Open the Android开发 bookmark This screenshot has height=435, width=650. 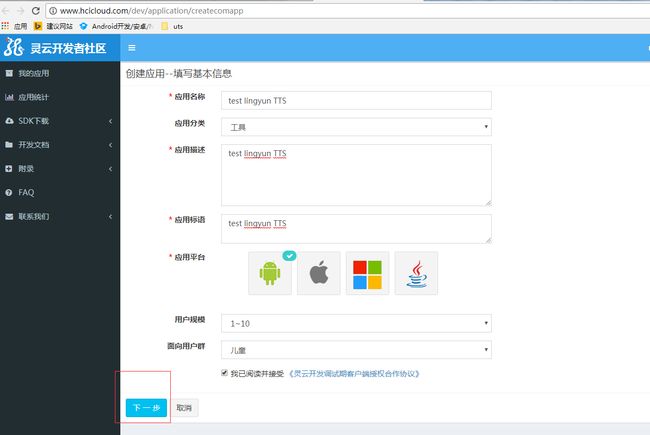click(x=116, y=26)
